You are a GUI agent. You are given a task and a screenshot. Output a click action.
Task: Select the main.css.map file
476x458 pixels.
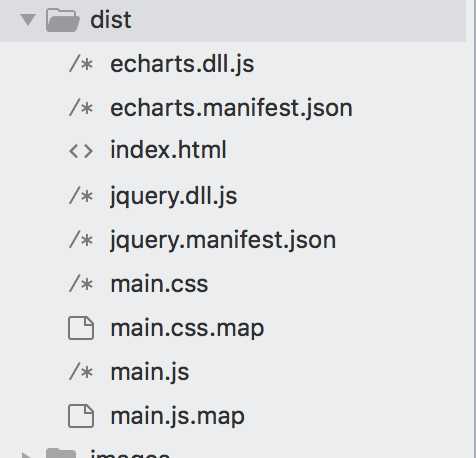coord(187,329)
